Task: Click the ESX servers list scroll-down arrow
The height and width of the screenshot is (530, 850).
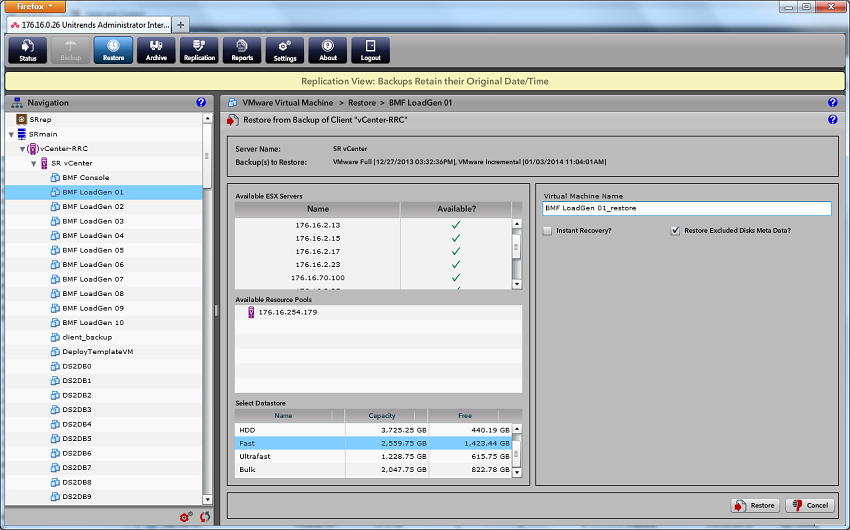Action: [517, 284]
